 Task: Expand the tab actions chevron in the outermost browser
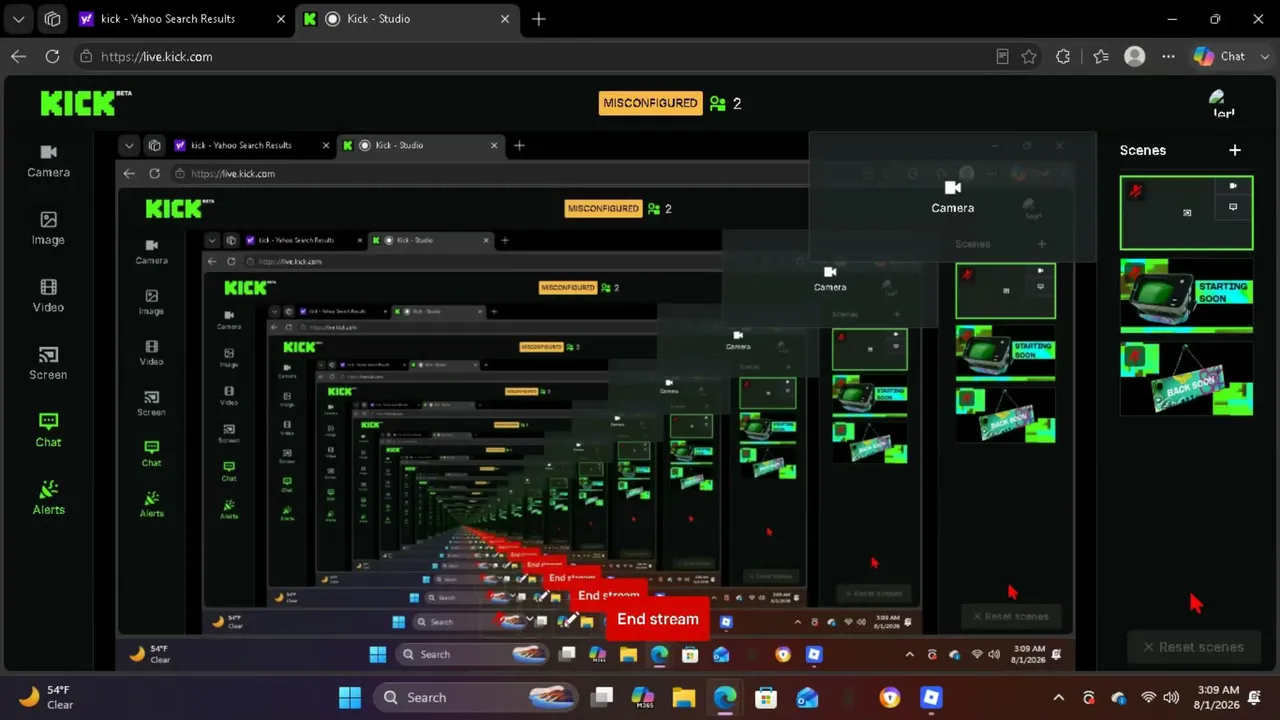pos(18,19)
